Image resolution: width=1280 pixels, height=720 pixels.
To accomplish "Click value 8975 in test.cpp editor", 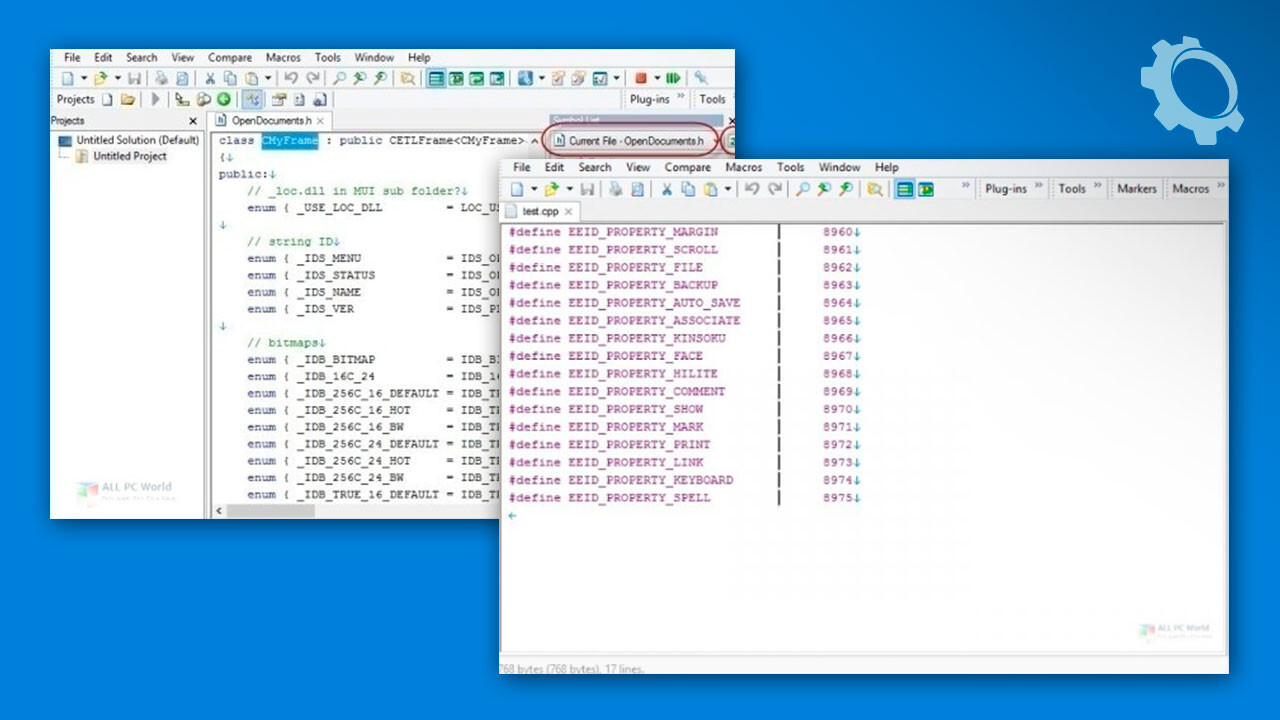I will [838, 498].
